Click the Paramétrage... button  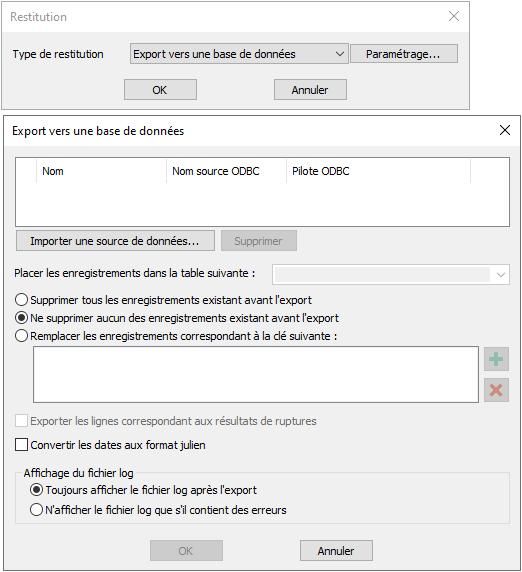coord(404,54)
